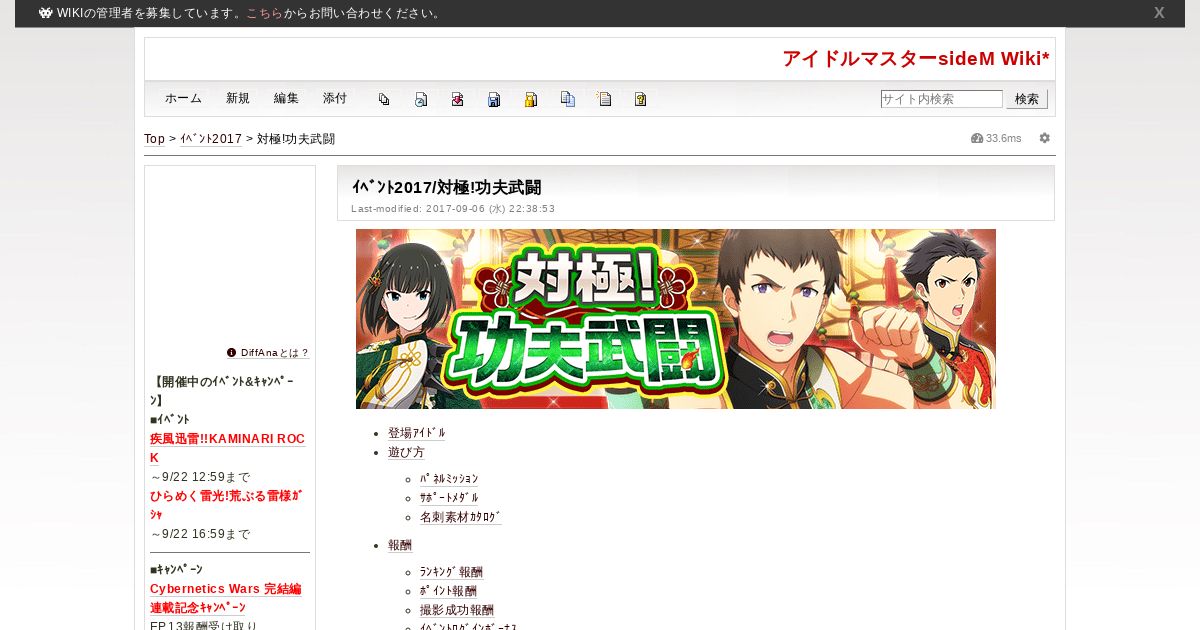Jump to the ﾎﾟｲﾝﾄ報酬 section
This screenshot has width=1200, height=630.
(448, 591)
